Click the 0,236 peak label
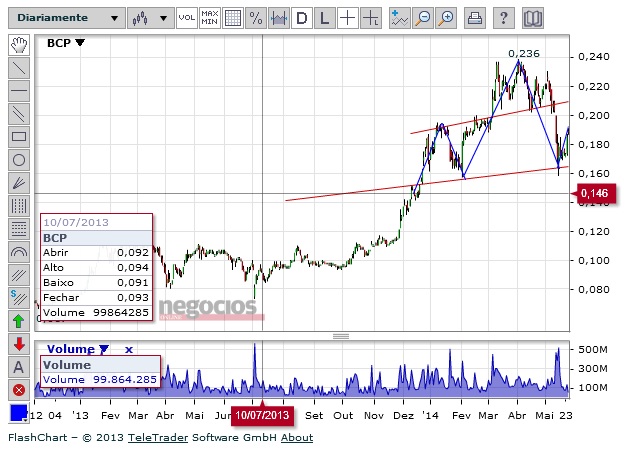 pyautogui.click(x=523, y=53)
